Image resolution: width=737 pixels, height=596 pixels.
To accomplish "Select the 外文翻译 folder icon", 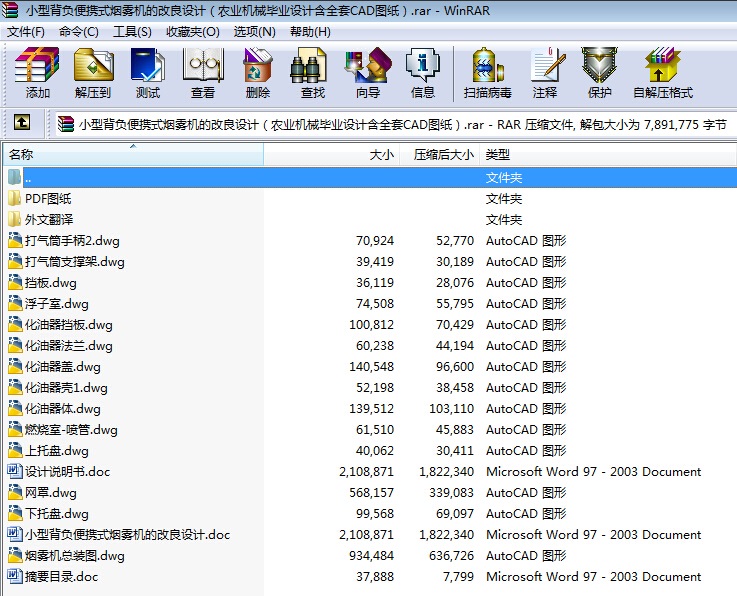I will (15, 219).
